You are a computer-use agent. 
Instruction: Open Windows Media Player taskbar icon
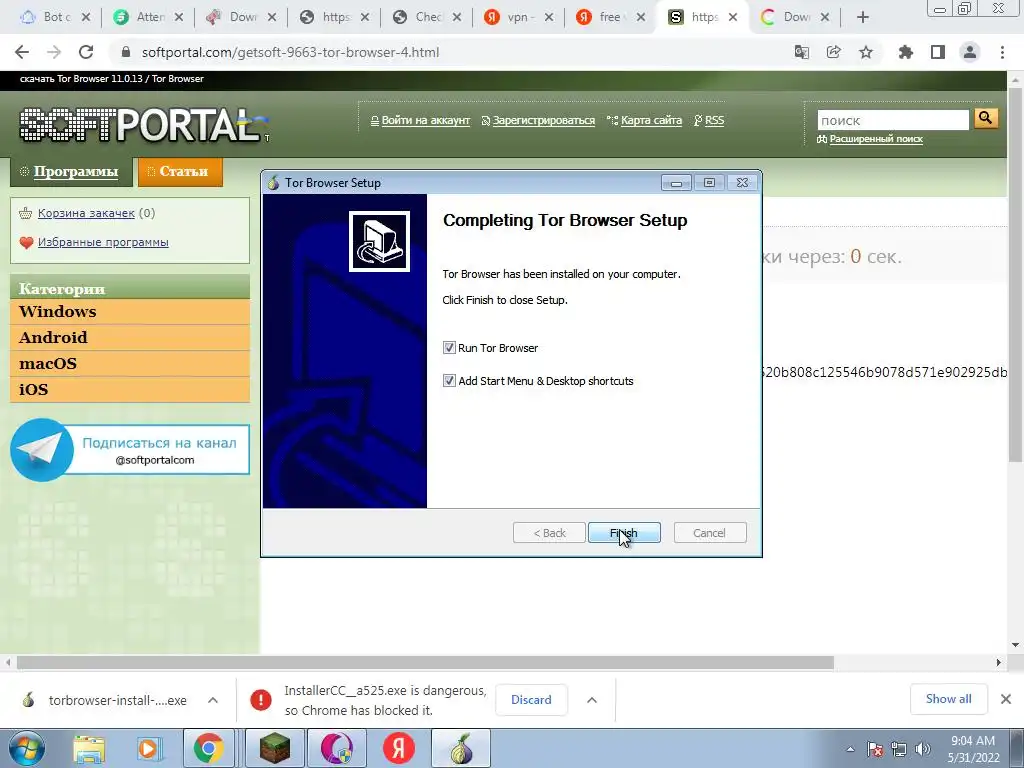148,749
